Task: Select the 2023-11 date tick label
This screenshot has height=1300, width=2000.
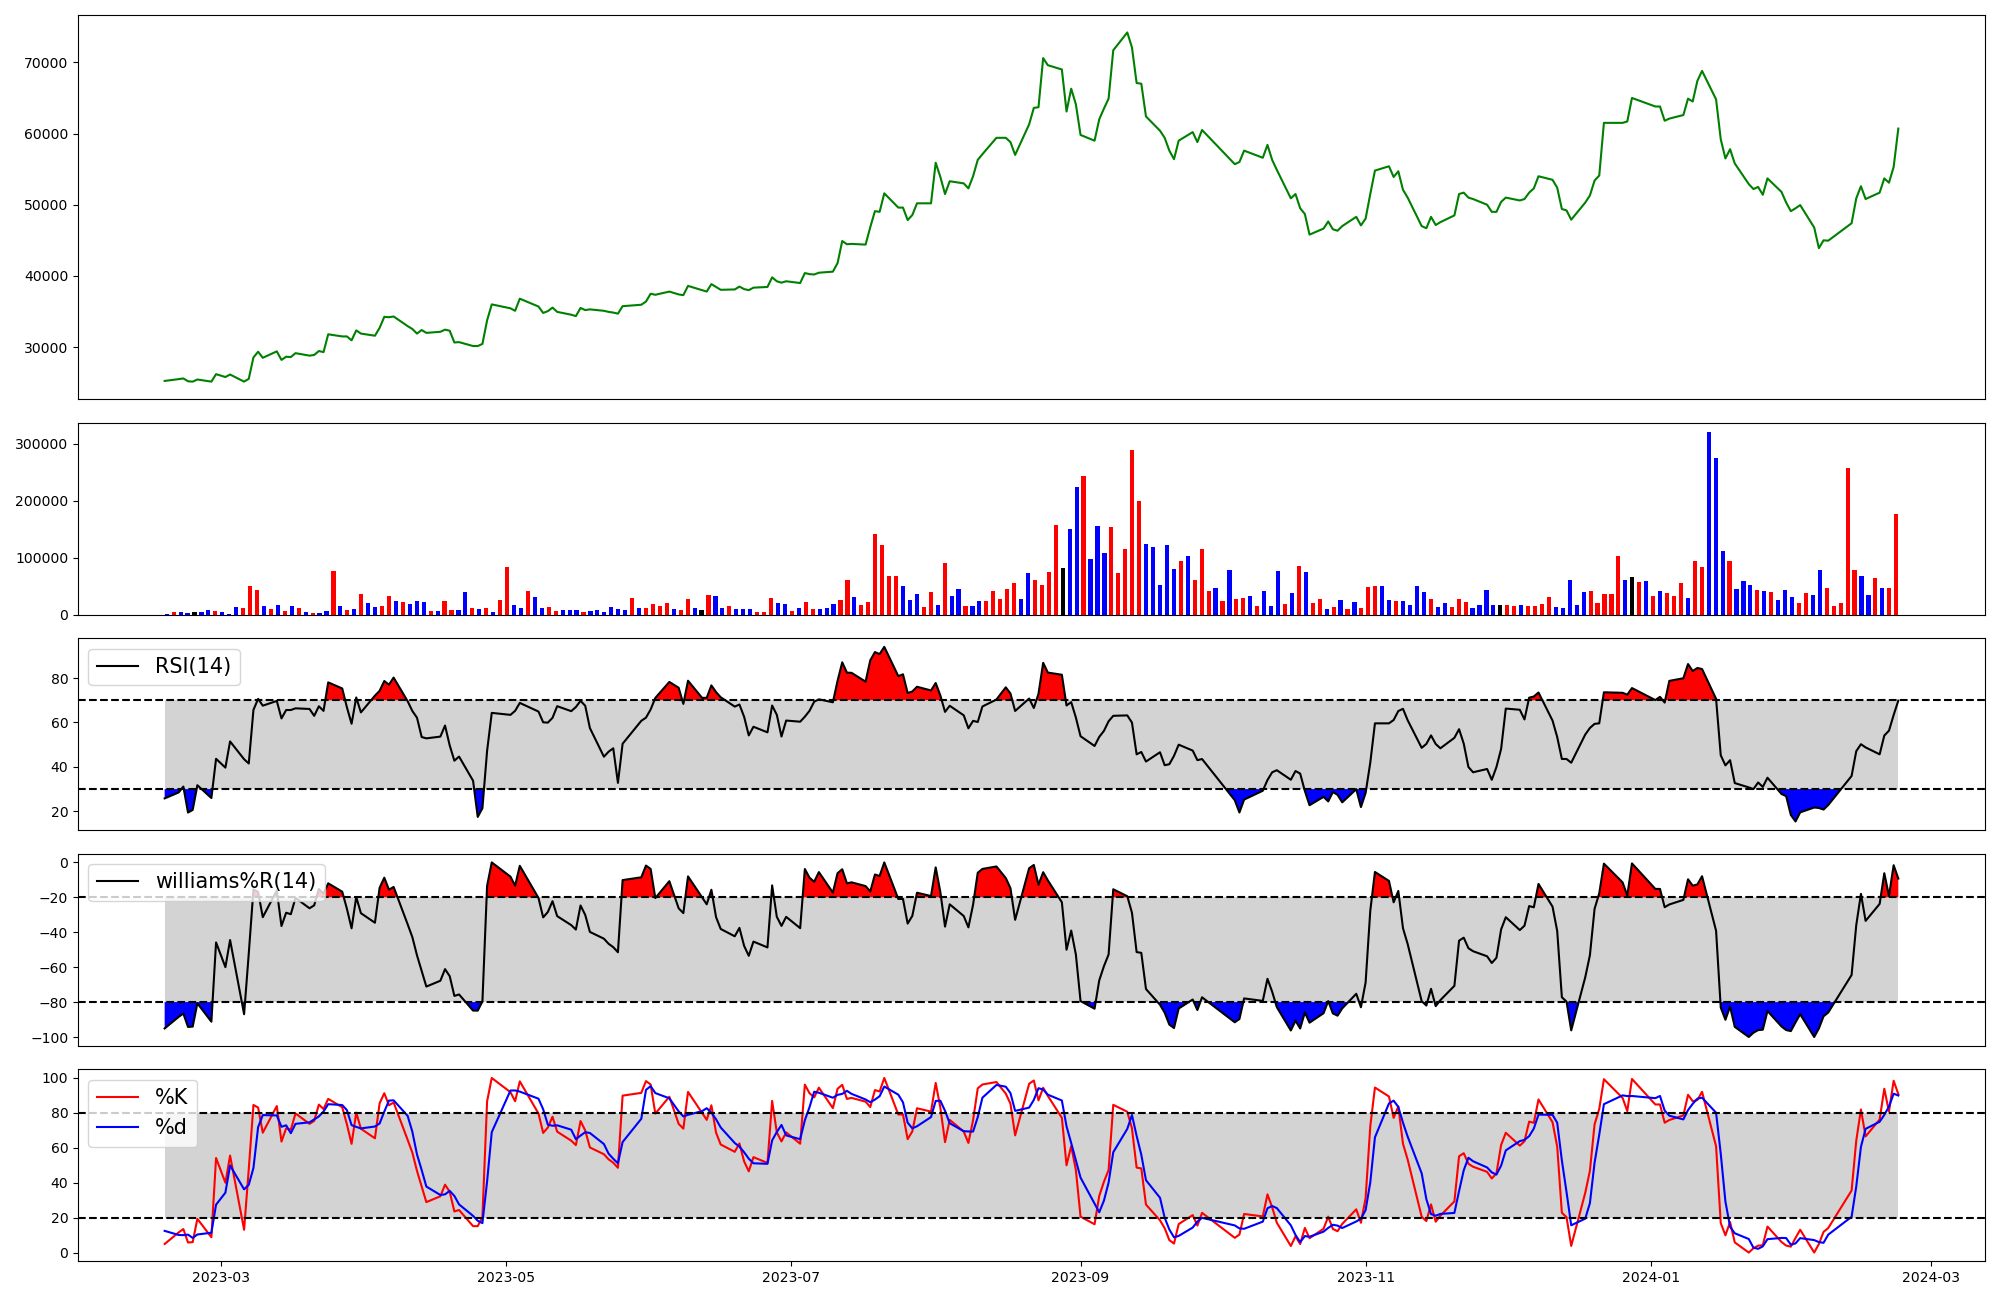Action: coord(1365,1277)
